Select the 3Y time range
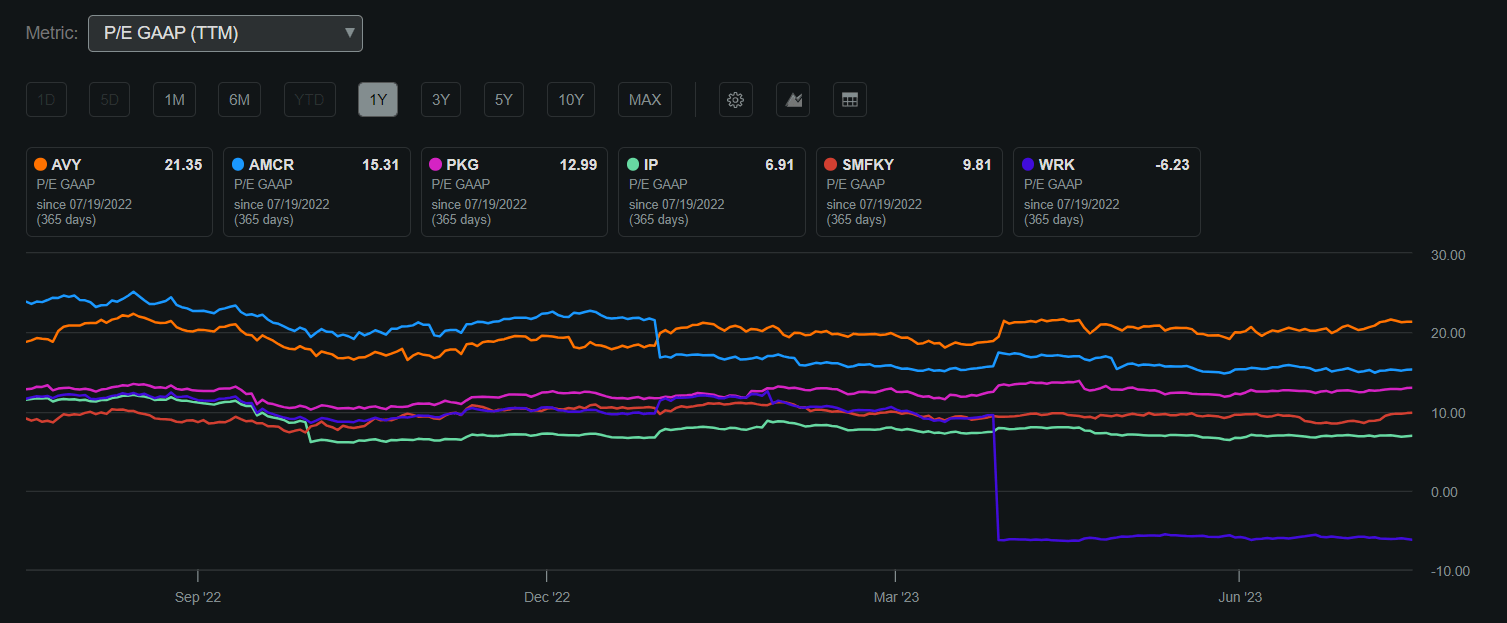The image size is (1507, 623). 441,100
